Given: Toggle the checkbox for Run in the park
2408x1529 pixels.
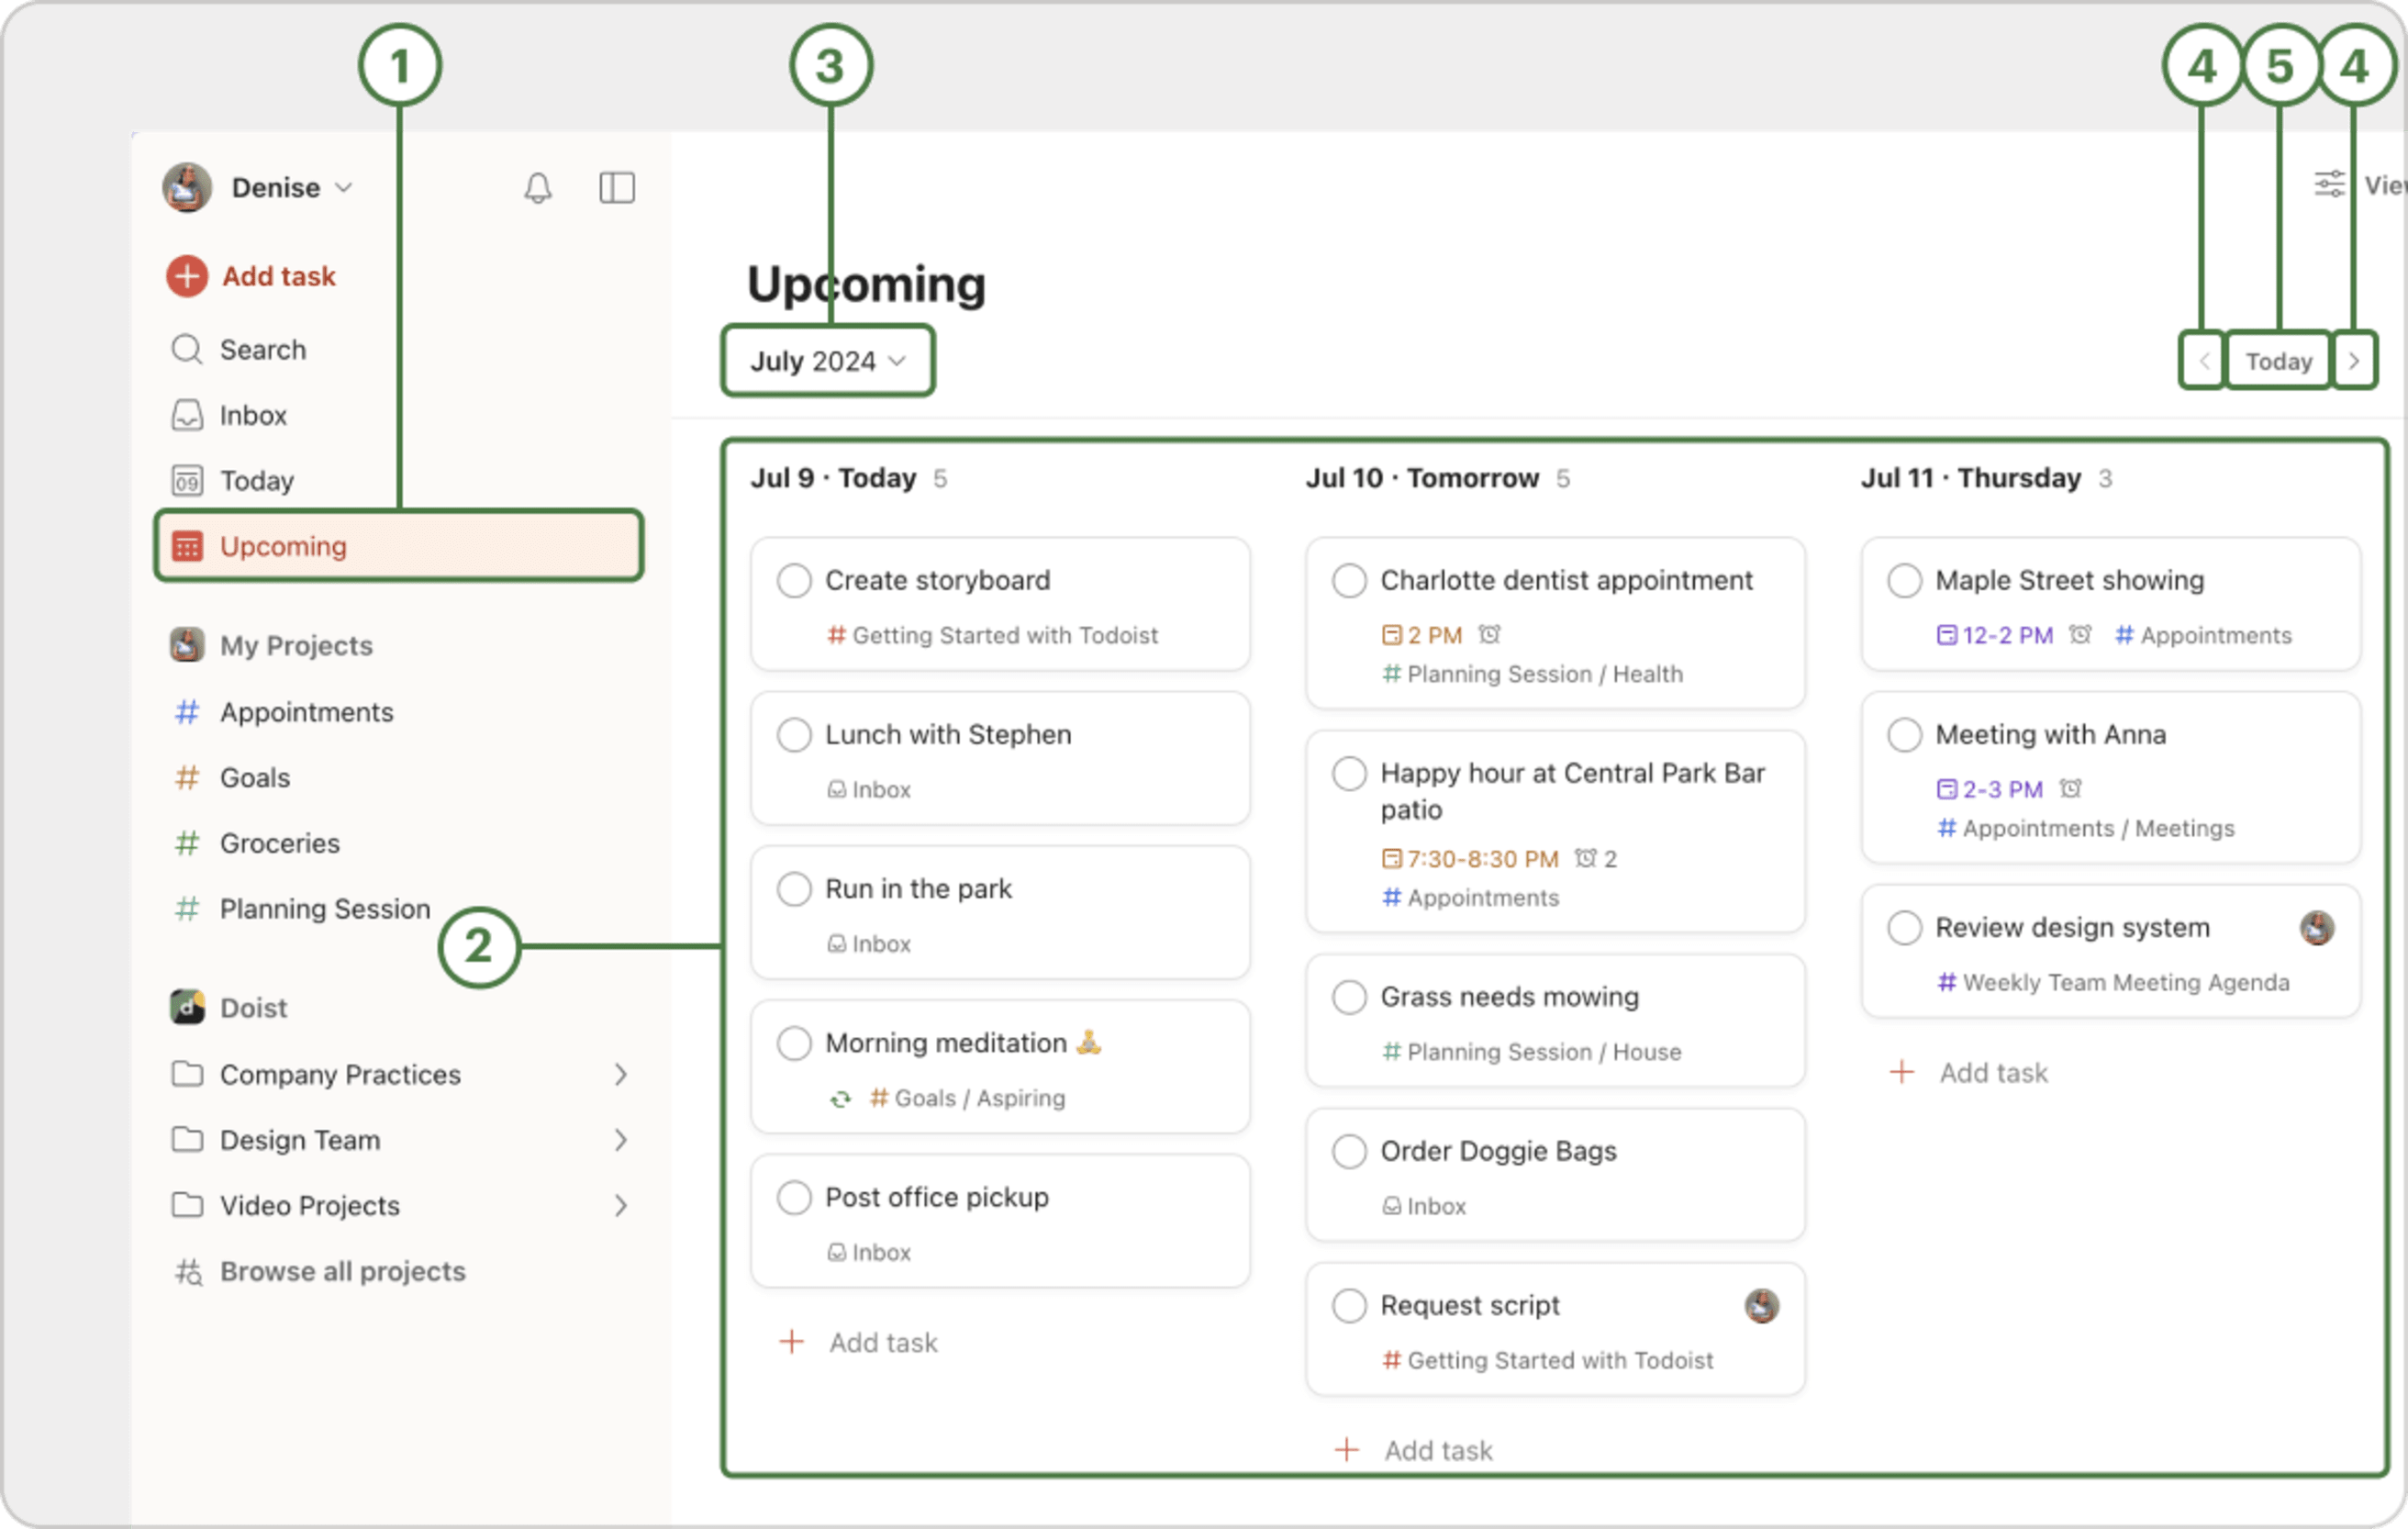Looking at the screenshot, I should click(793, 888).
